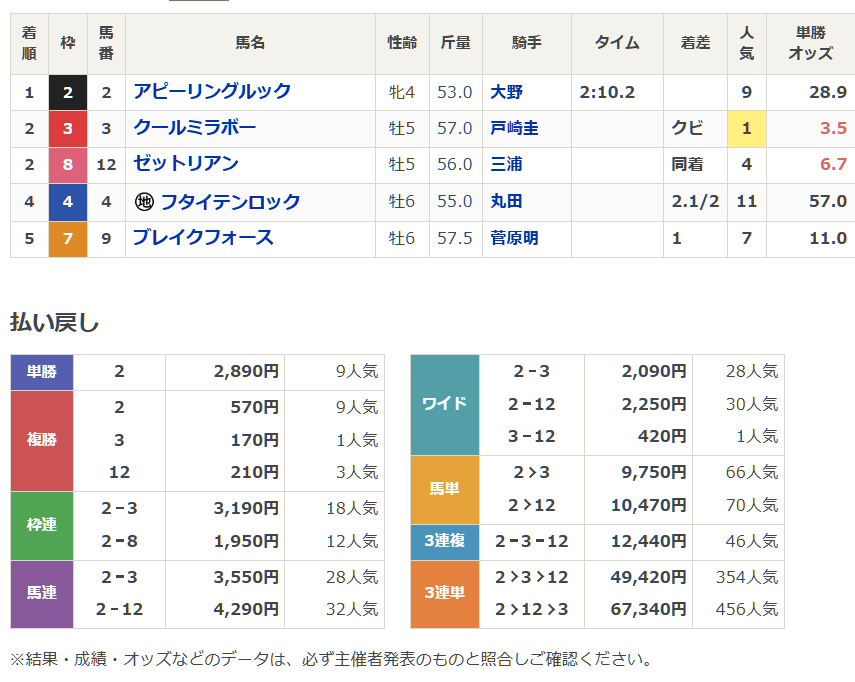Viewport: 855px width, 682px height.
Task: Click the 地 icon beside フタイテンロック
Action: [144, 202]
